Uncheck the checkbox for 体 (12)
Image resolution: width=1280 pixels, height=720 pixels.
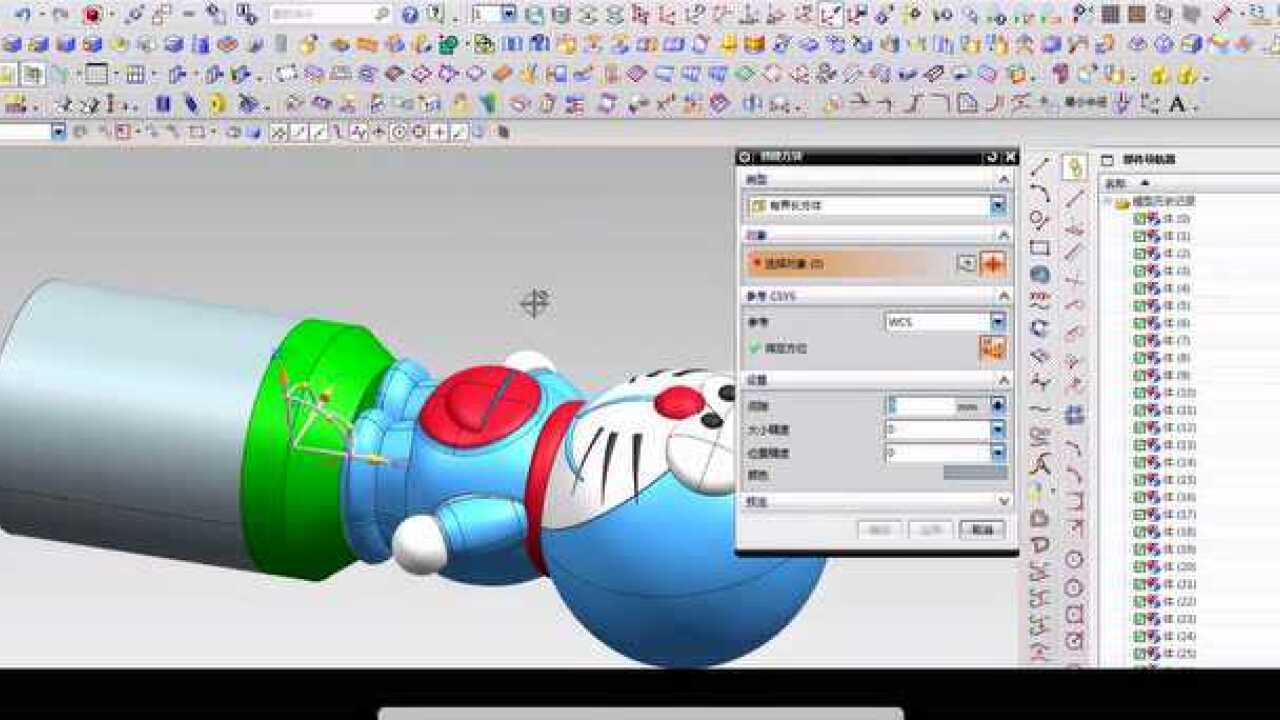(1138, 428)
